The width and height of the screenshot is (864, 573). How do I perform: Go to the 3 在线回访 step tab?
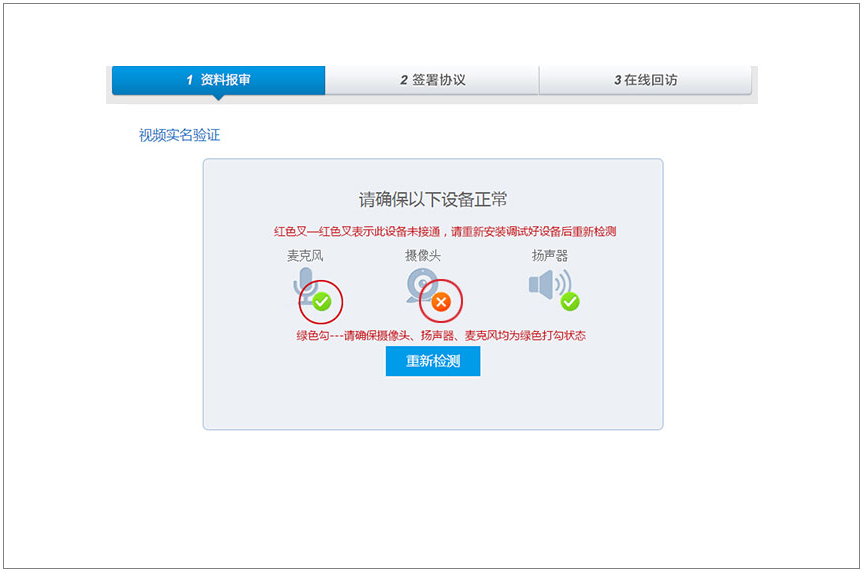point(645,80)
